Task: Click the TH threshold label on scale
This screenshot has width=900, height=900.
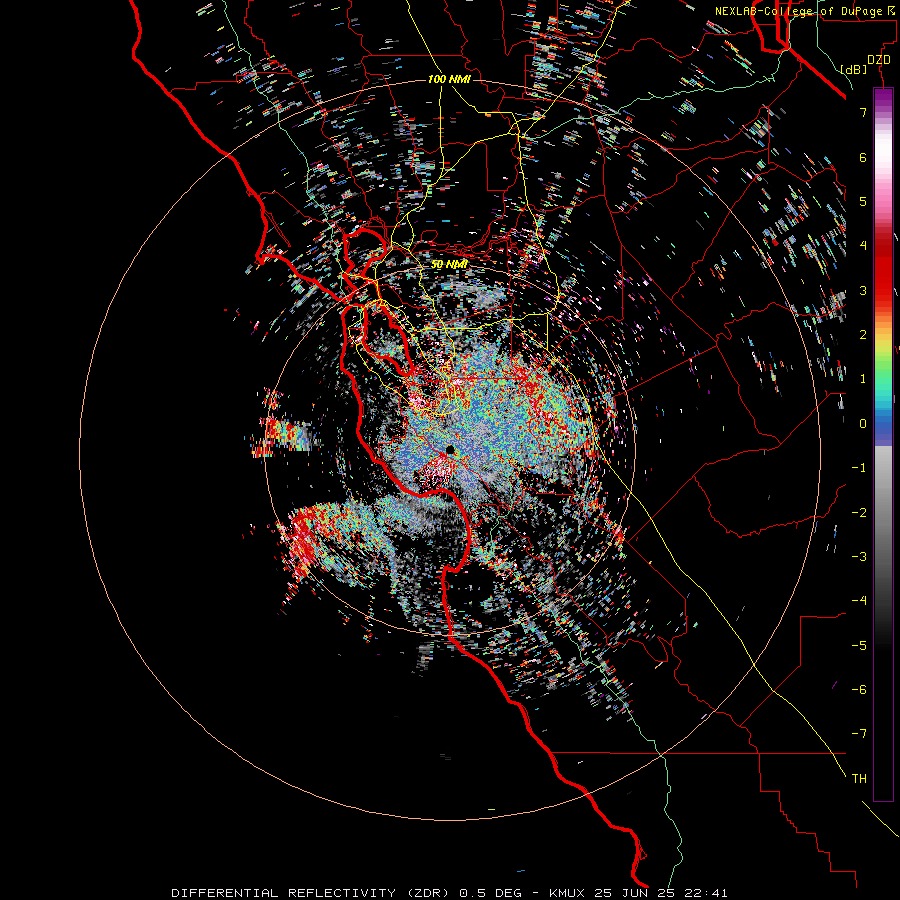Action: [859, 779]
